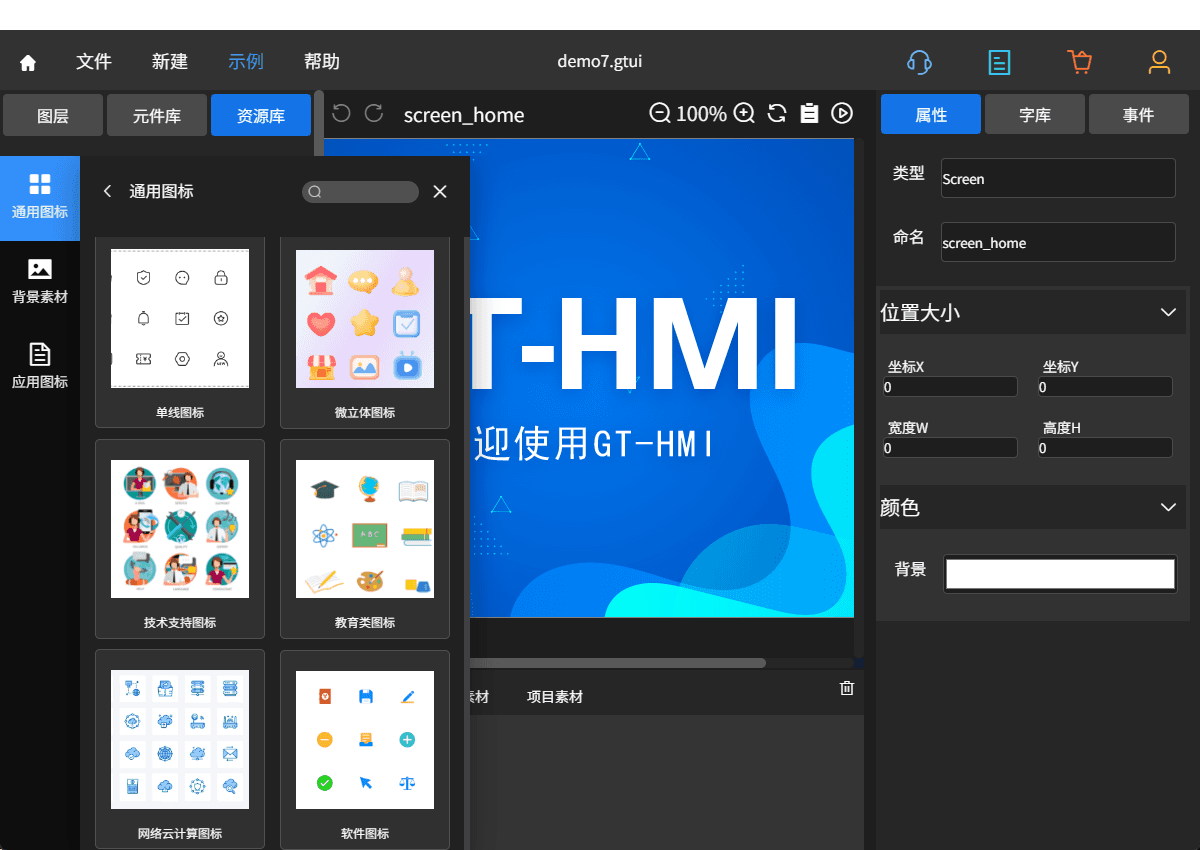Open the 项目素材 tab

(x=555, y=697)
